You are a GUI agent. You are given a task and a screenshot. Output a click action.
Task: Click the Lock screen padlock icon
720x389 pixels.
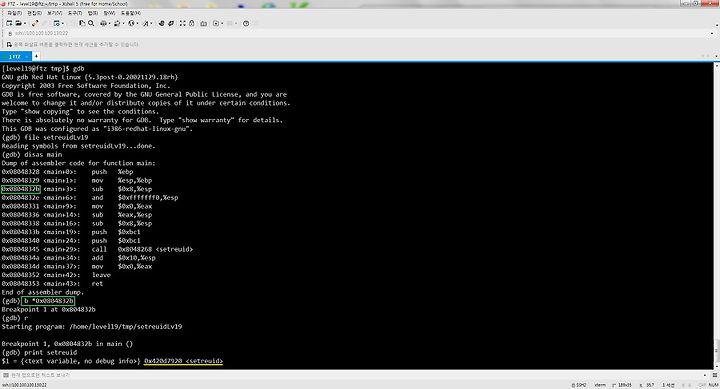tap(191, 23)
